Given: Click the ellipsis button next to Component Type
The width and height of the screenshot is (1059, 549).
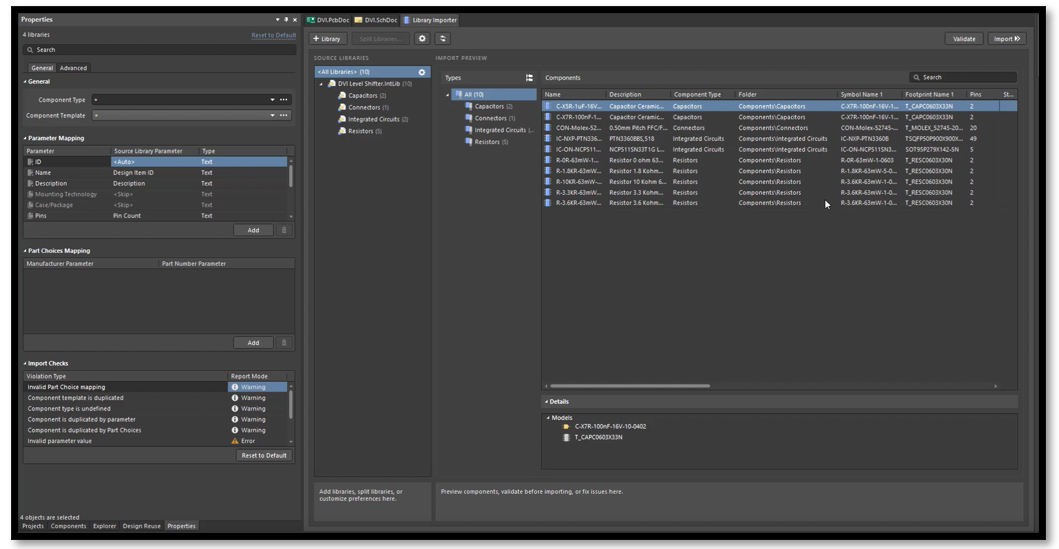Looking at the screenshot, I should (284, 100).
